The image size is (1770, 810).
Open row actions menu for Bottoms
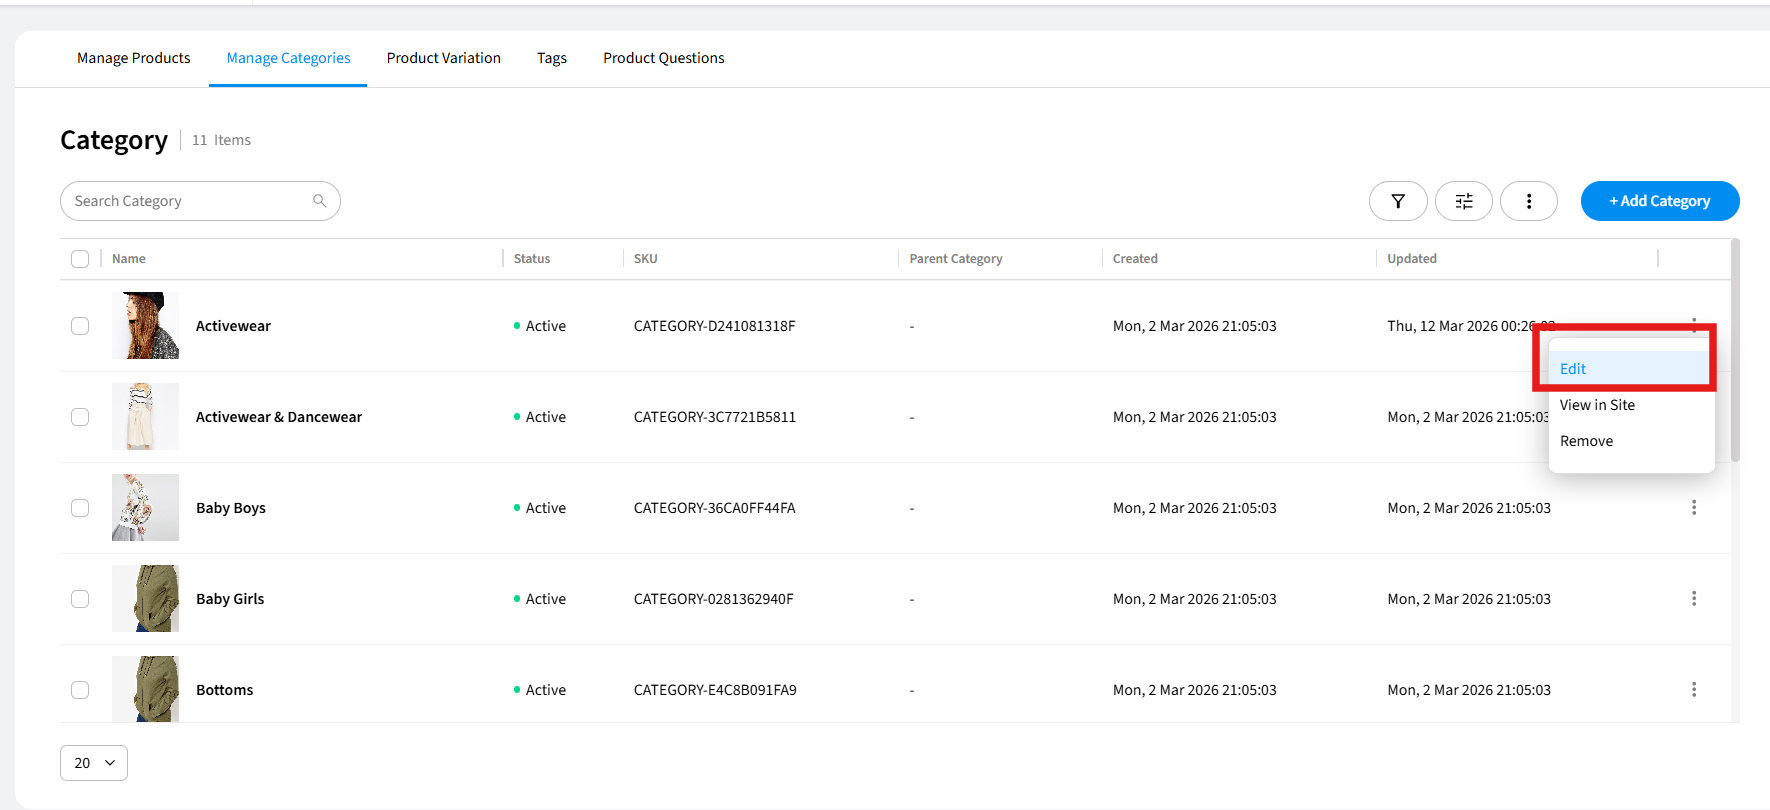[x=1693, y=690]
